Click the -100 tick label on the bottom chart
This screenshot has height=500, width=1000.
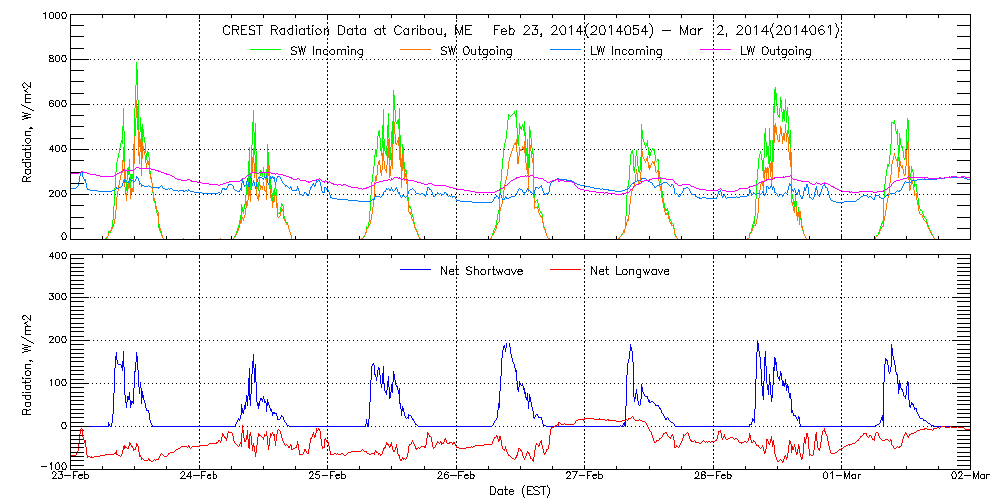click(x=54, y=466)
